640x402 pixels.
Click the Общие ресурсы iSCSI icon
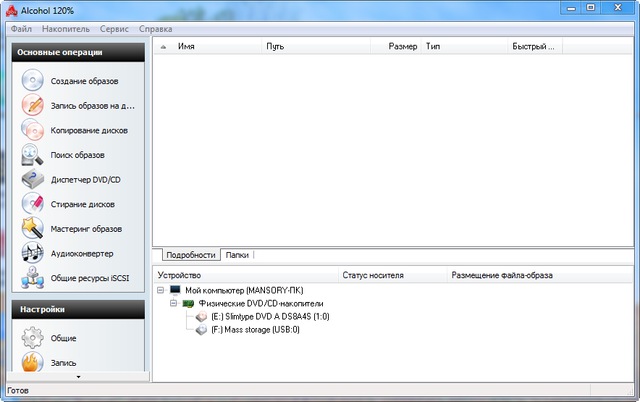33,278
